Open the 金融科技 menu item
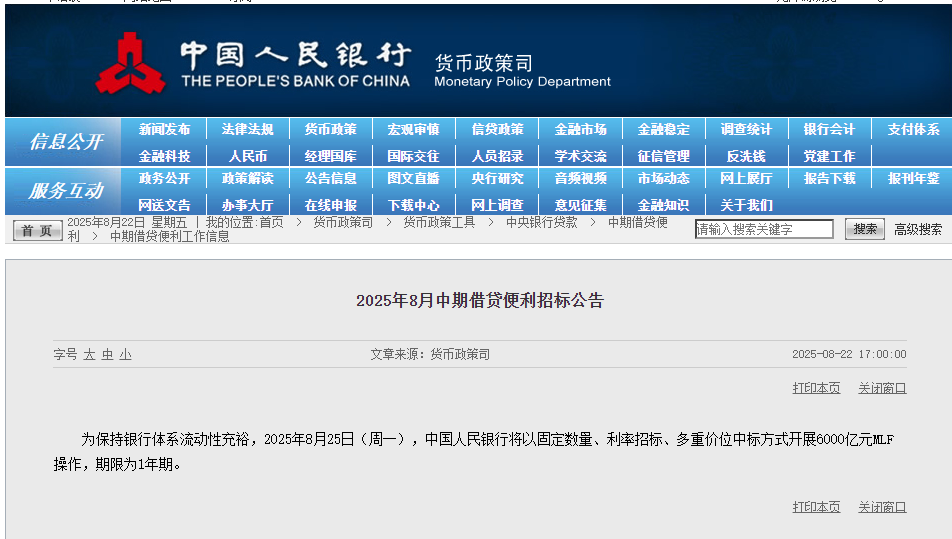952x539 pixels. 164,156
